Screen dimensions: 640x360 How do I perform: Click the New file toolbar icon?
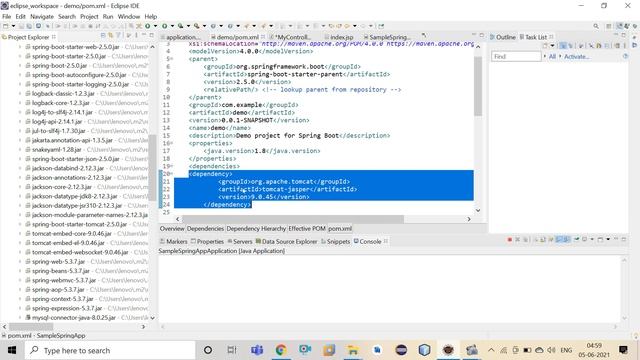tap(6, 26)
